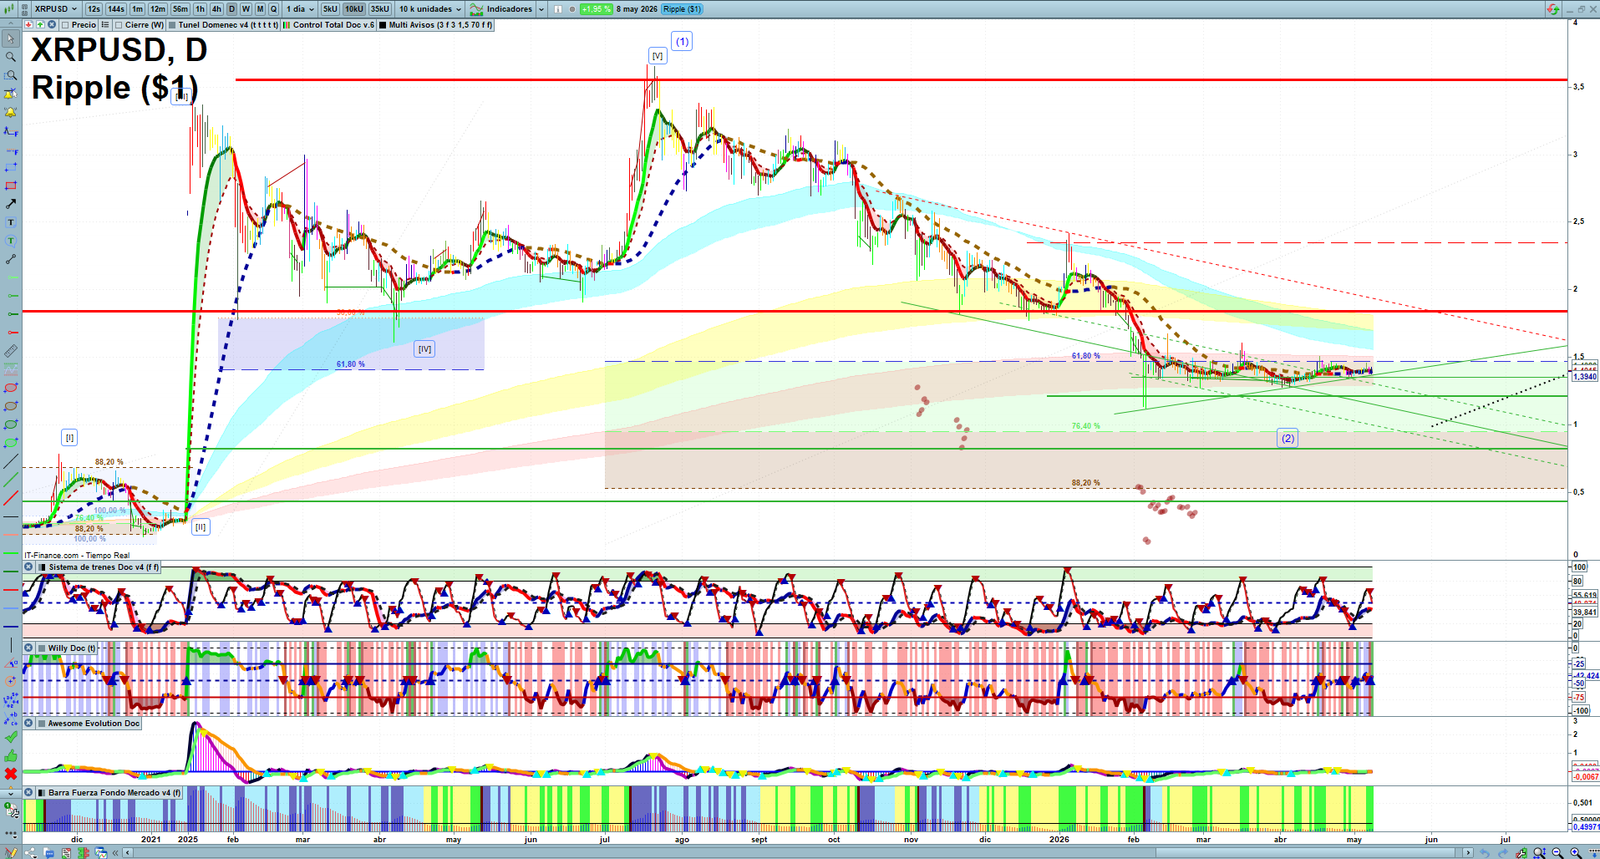Toggle the daily D timeframe button
Image resolution: width=1600 pixels, height=859 pixels.
[232, 9]
